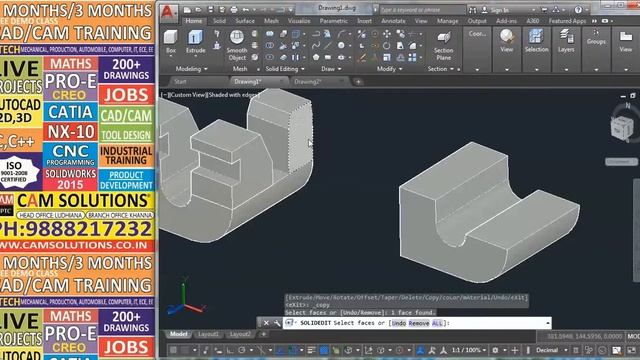
Task: Open the command line customize wrench
Action: coord(277,323)
